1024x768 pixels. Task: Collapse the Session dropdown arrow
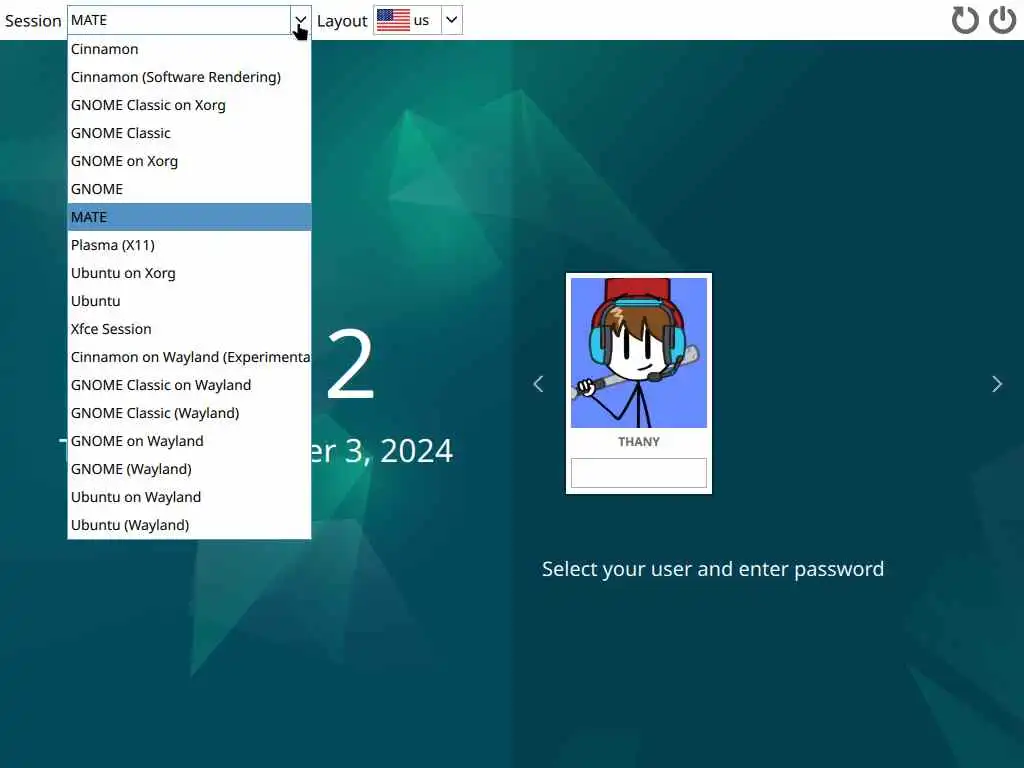point(300,20)
